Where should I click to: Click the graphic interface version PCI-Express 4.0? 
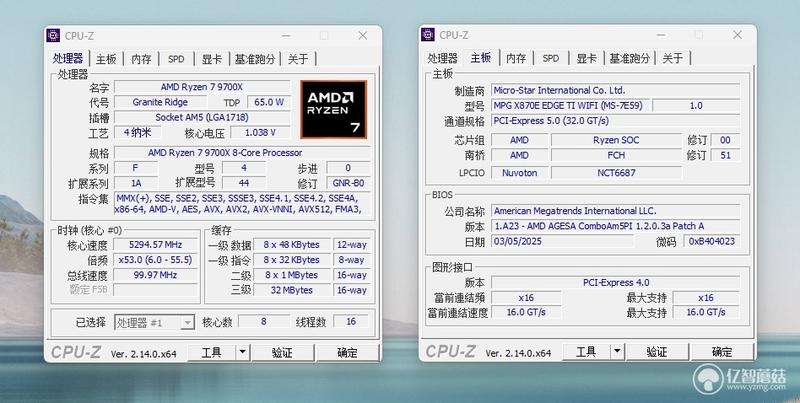click(616, 283)
